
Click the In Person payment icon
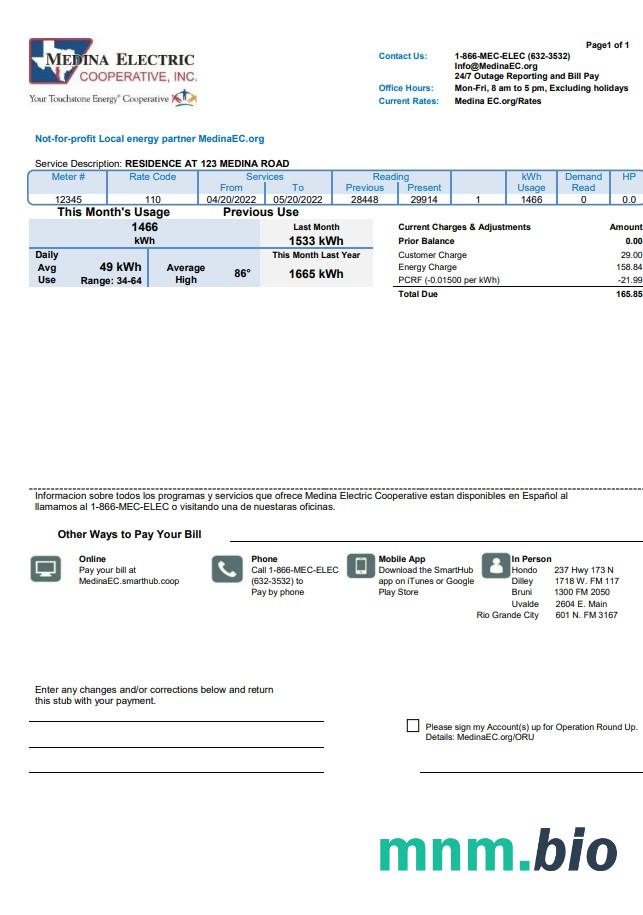(x=495, y=566)
